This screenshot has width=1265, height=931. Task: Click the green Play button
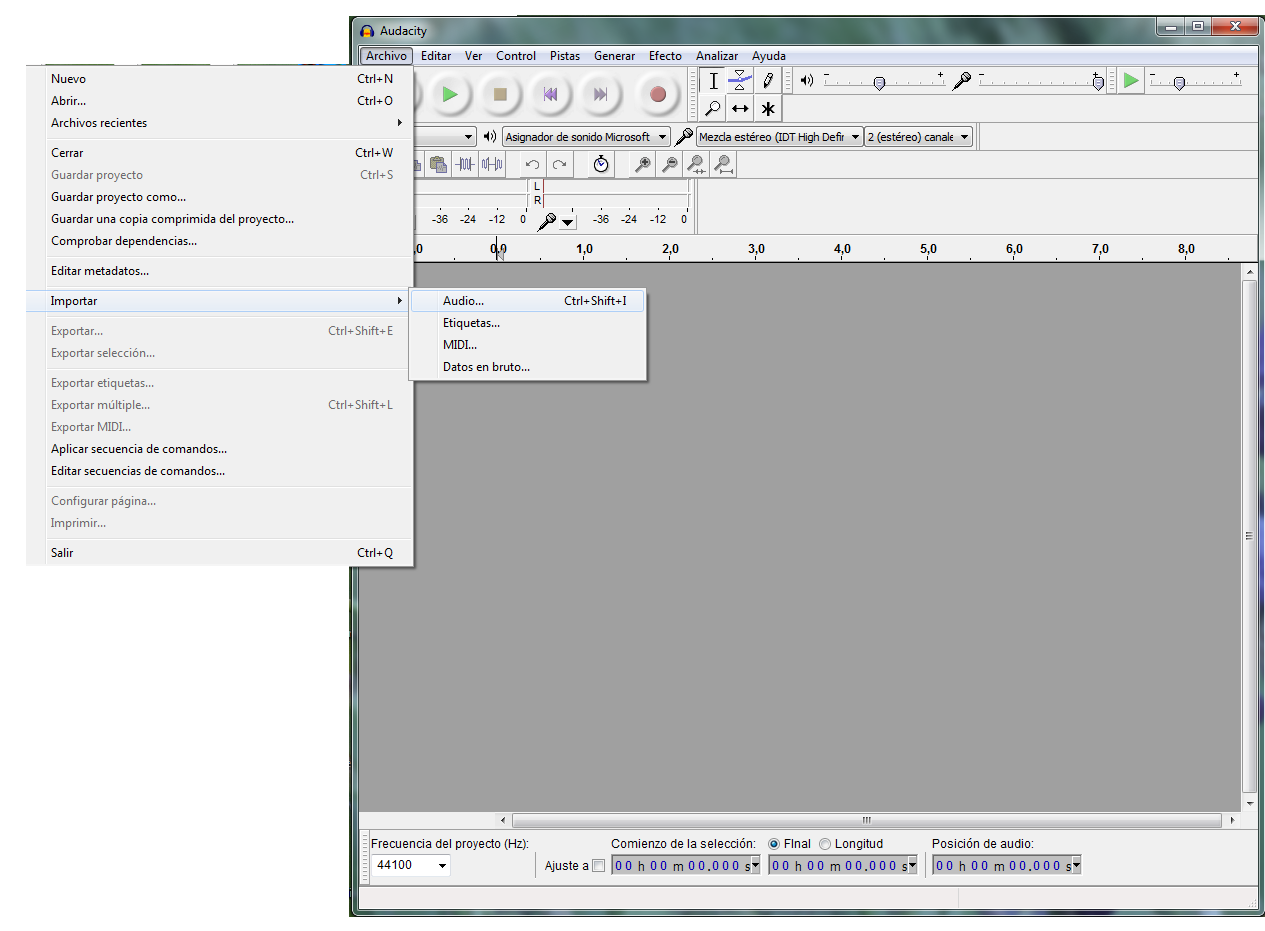pos(450,94)
